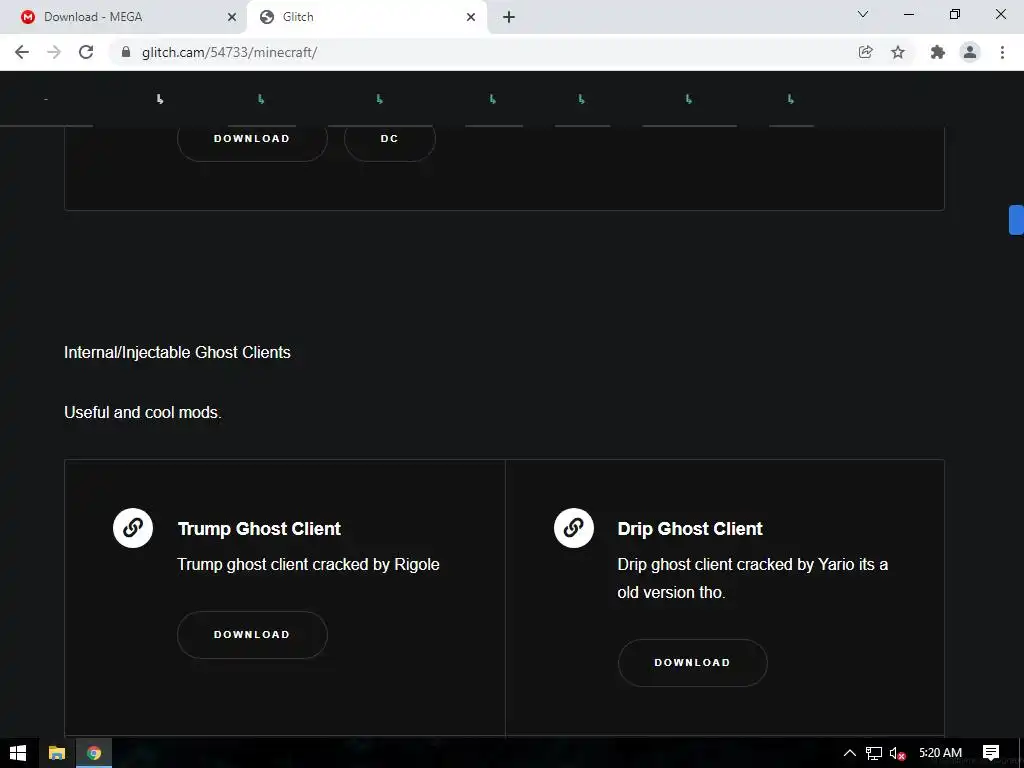
Task: Open the 5:20 AM clock
Action: point(940,753)
